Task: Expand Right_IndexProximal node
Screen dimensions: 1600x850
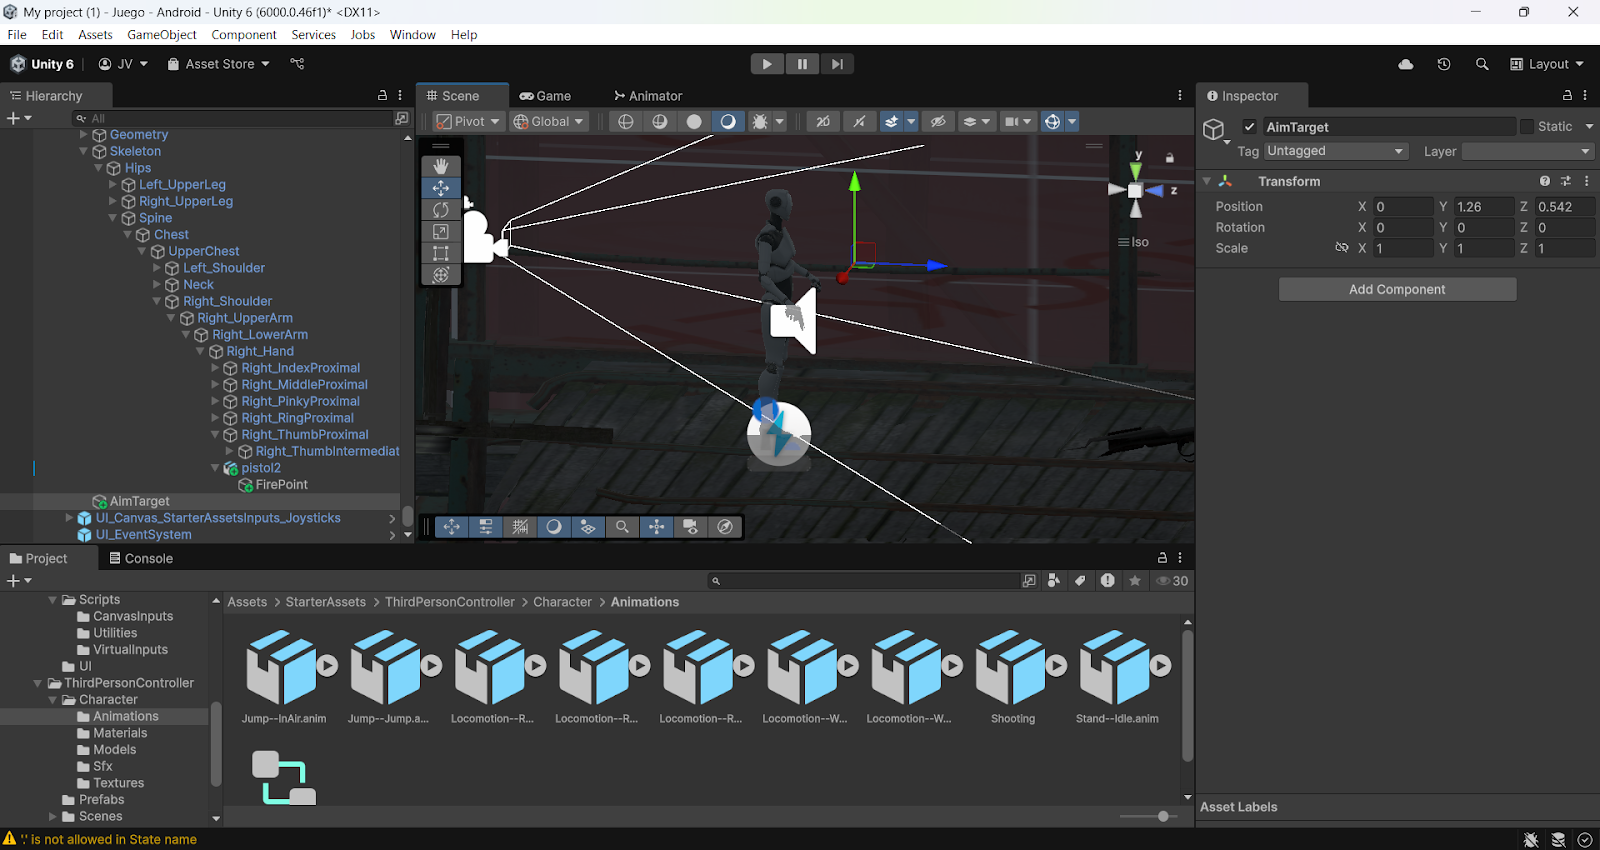Action: tap(215, 368)
